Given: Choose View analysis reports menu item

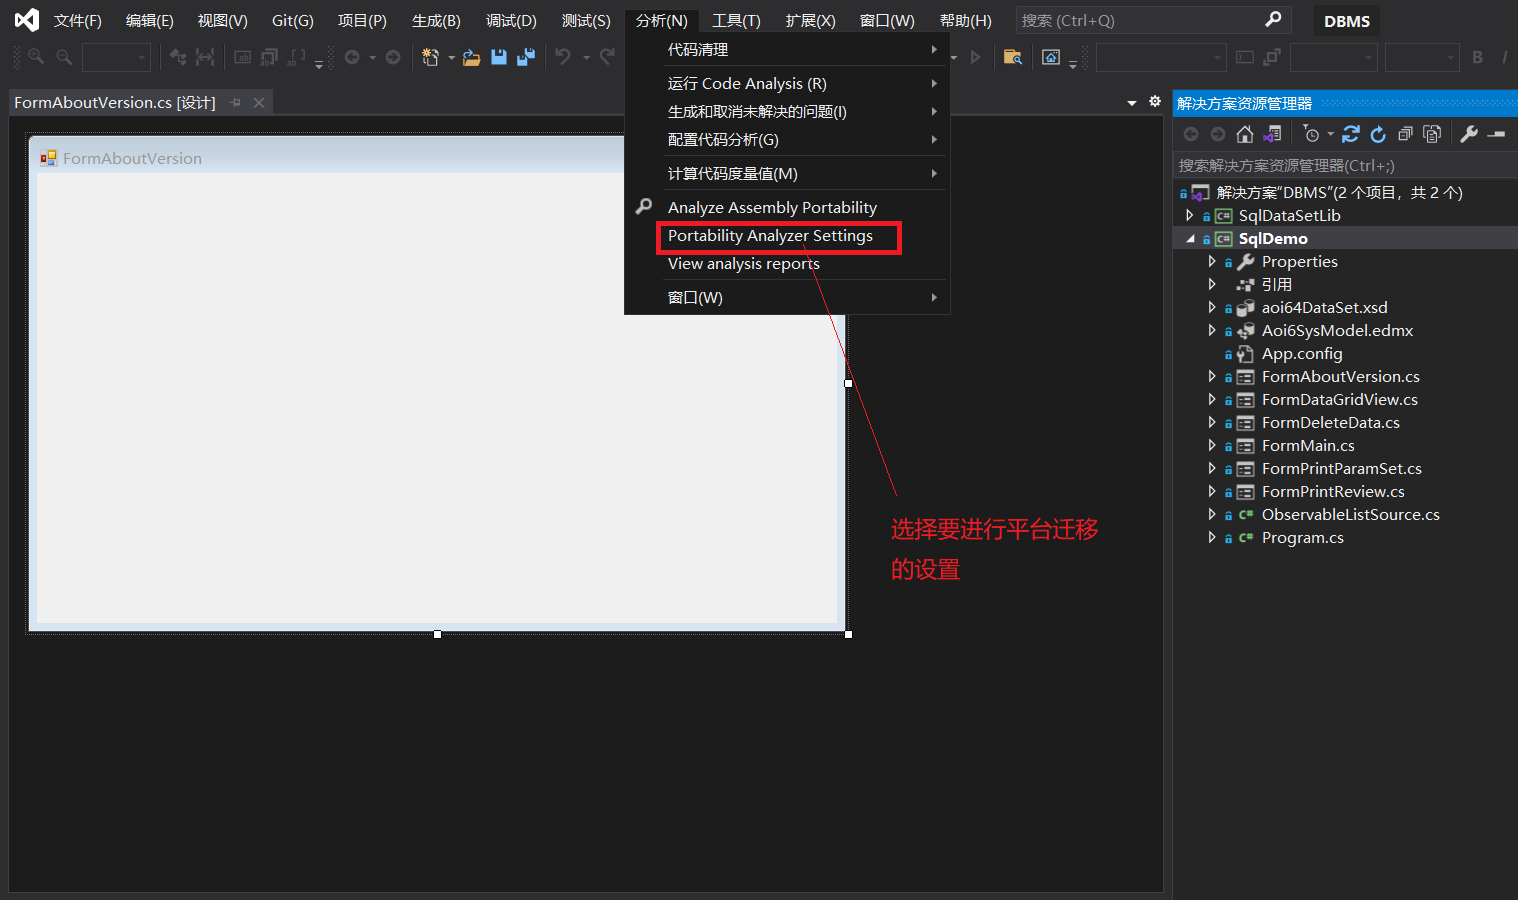Looking at the screenshot, I should (787, 263).
